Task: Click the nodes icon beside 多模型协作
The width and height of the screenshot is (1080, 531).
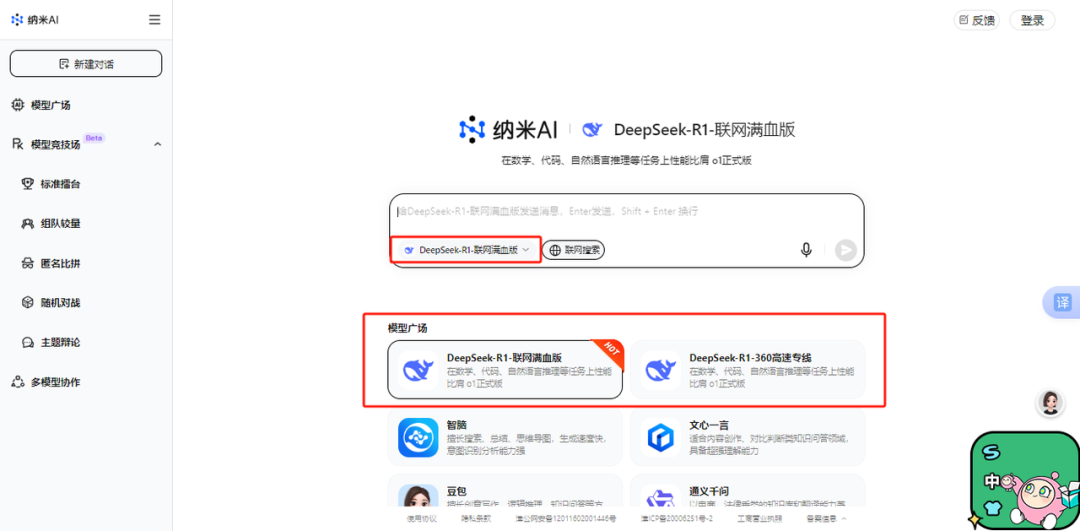Action: click(x=18, y=382)
